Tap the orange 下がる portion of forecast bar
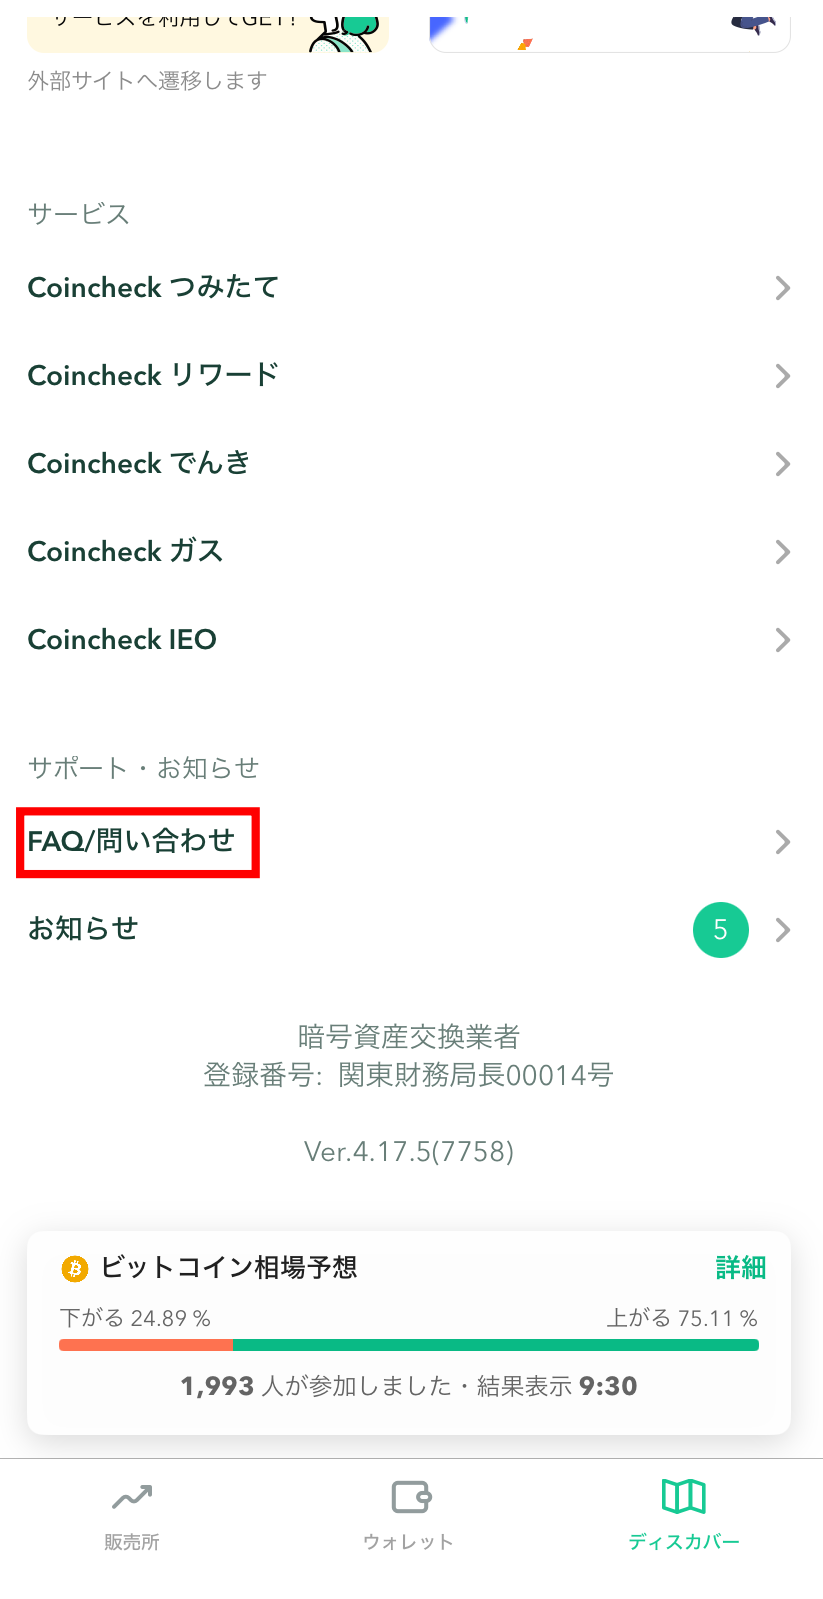This screenshot has width=823, height=1599. coord(146,1345)
